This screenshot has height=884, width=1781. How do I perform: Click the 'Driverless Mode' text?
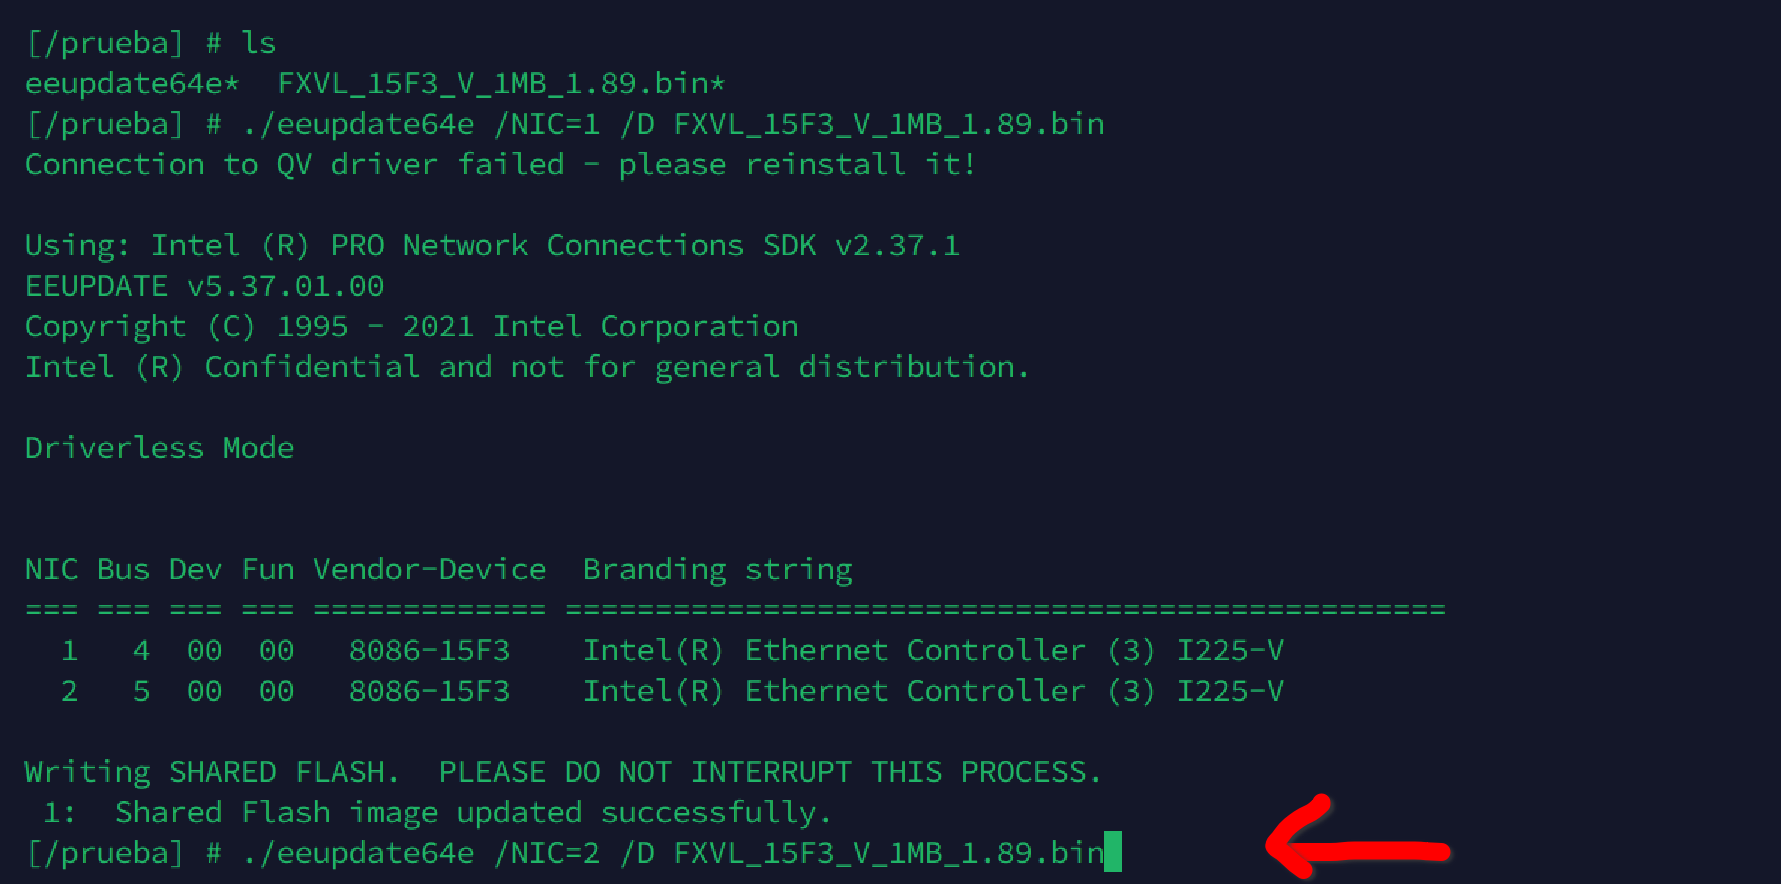[x=159, y=448]
